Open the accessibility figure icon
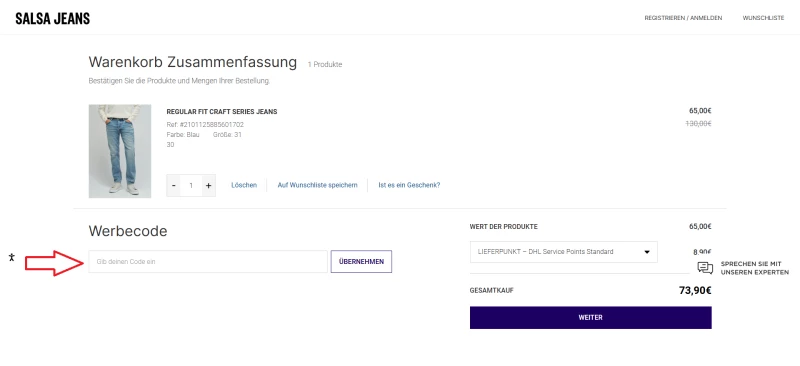800x366 pixels. coord(12,257)
